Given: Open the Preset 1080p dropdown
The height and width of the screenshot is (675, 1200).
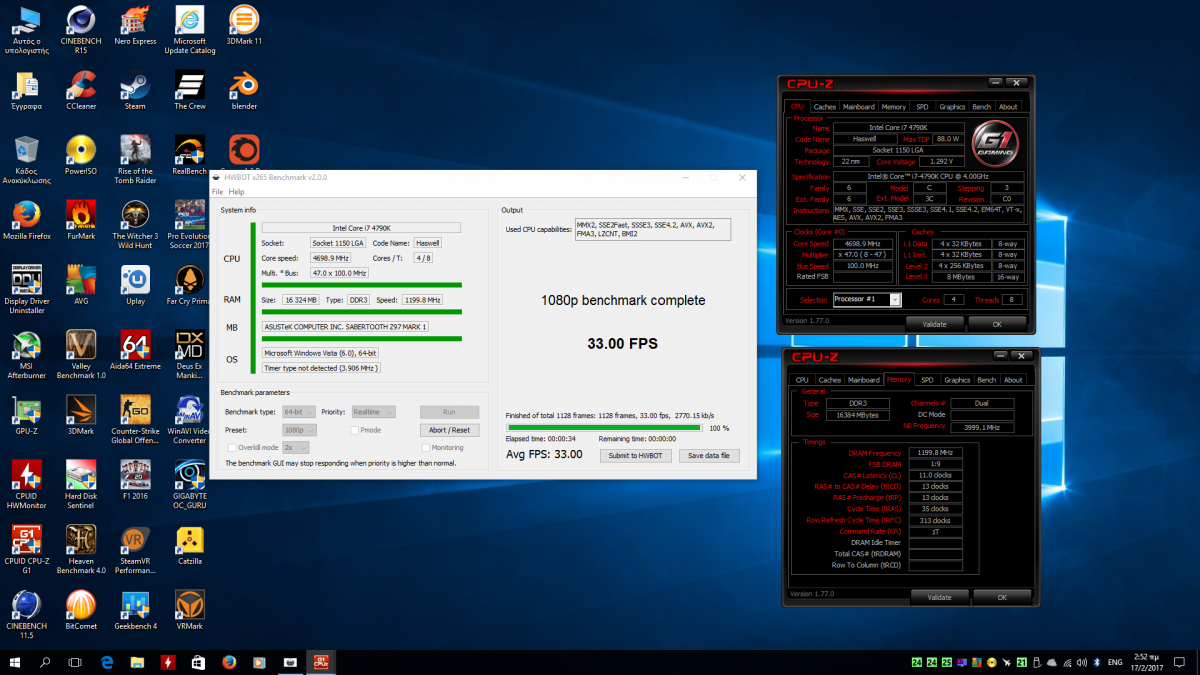Looking at the screenshot, I should (x=299, y=430).
